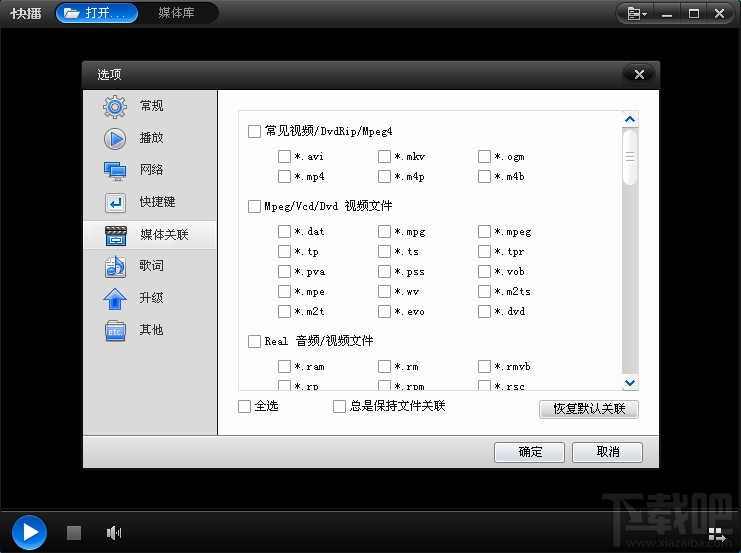Click the format list scrollbar thumb
Screen dimensions: 741x553
[630, 157]
